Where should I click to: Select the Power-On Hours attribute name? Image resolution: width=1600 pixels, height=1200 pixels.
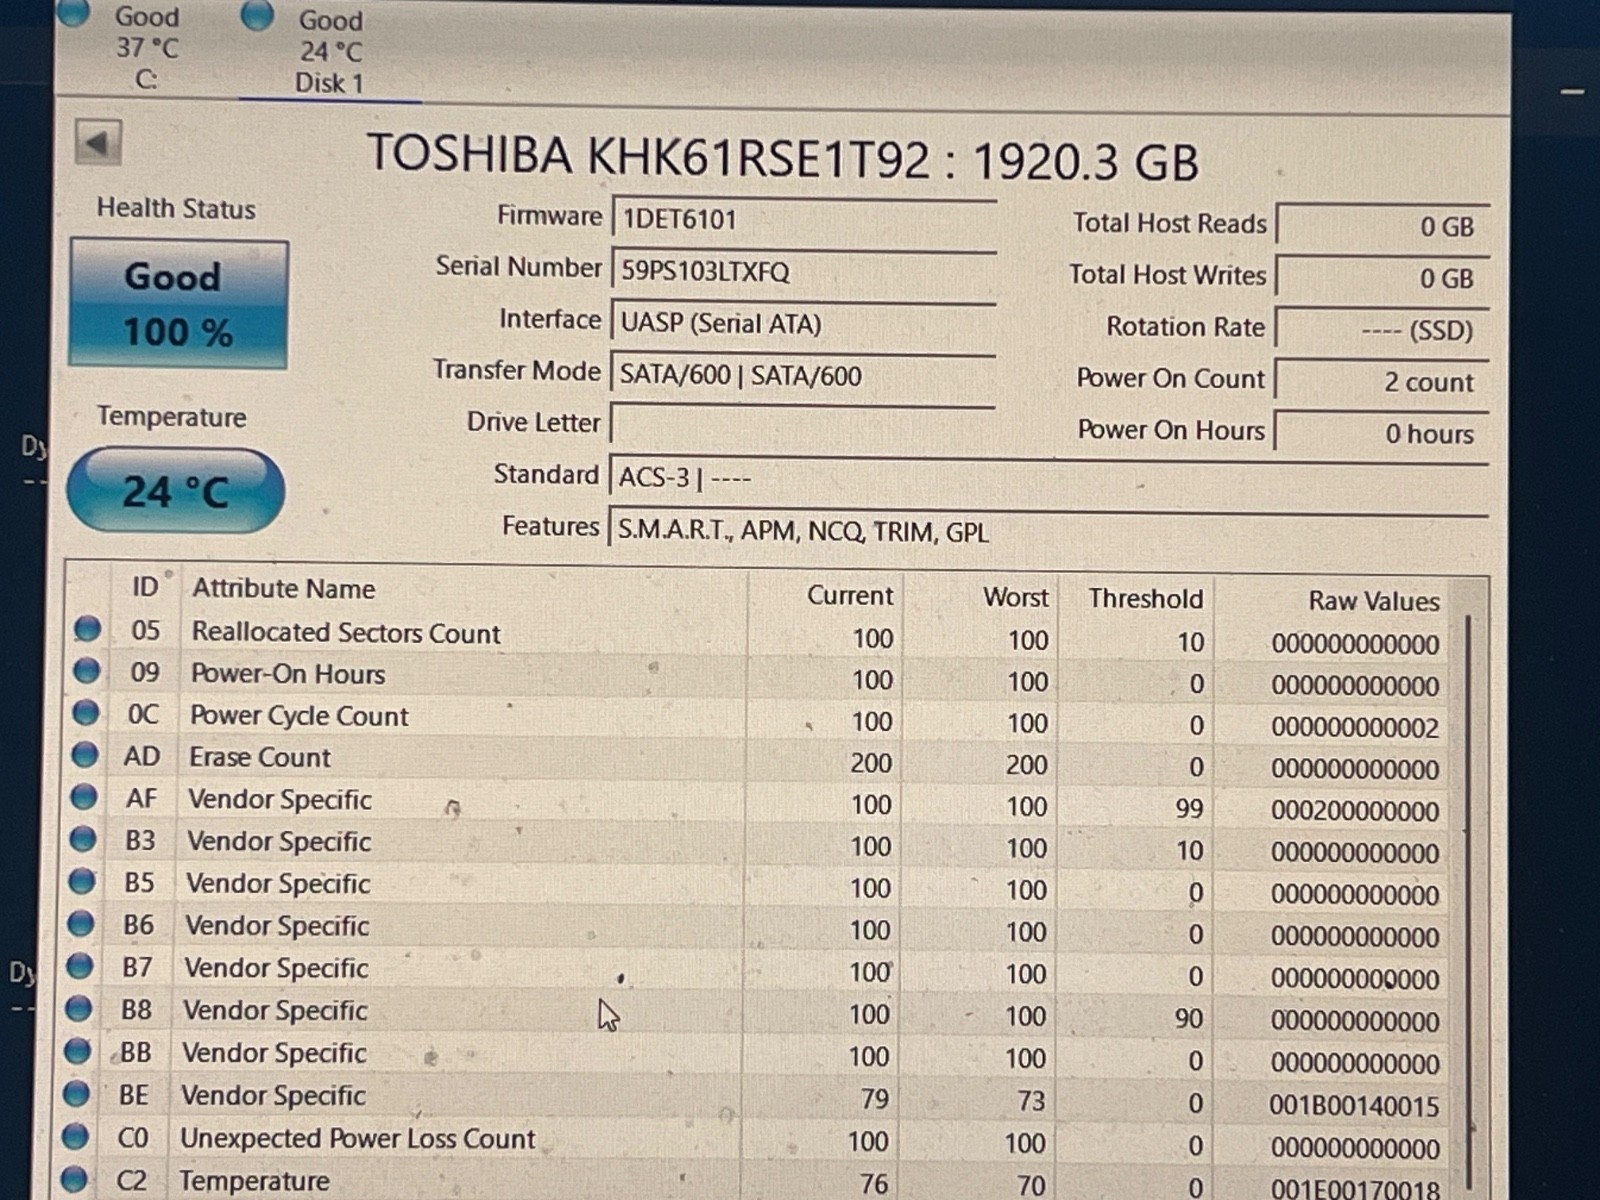288,674
